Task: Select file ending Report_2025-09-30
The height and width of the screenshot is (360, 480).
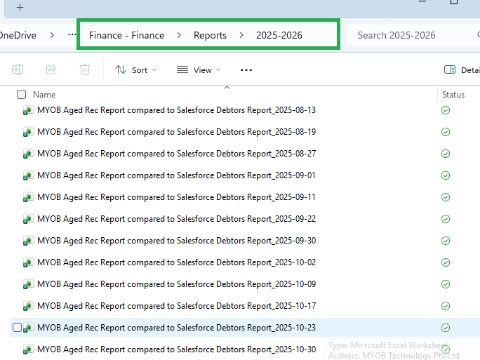Action: 176,241
